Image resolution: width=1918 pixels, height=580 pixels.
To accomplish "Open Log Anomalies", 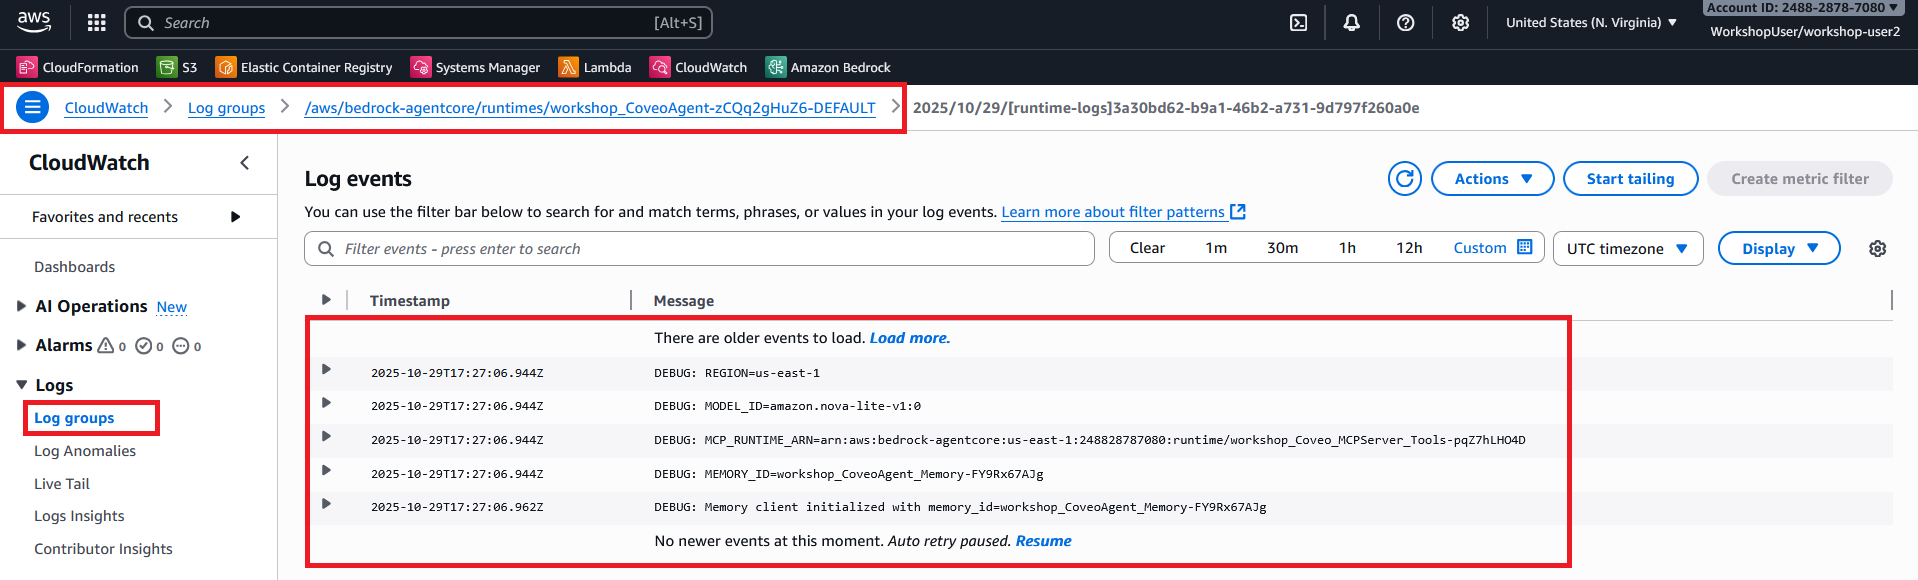I will coord(85,451).
